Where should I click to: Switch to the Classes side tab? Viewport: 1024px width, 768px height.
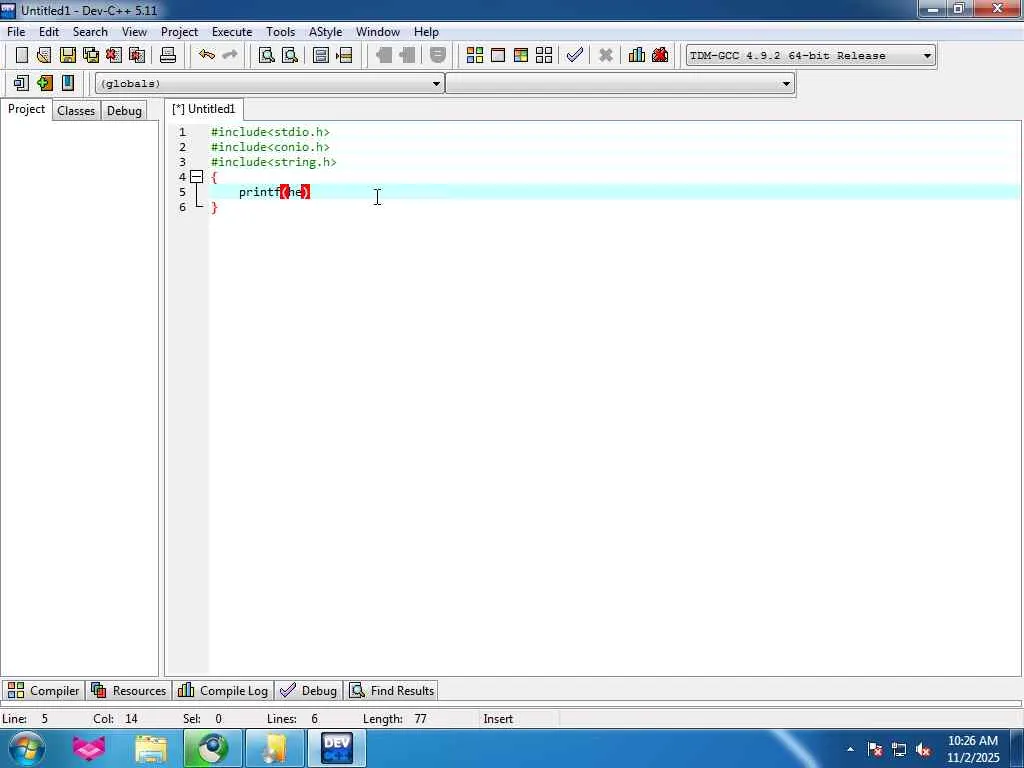point(76,111)
